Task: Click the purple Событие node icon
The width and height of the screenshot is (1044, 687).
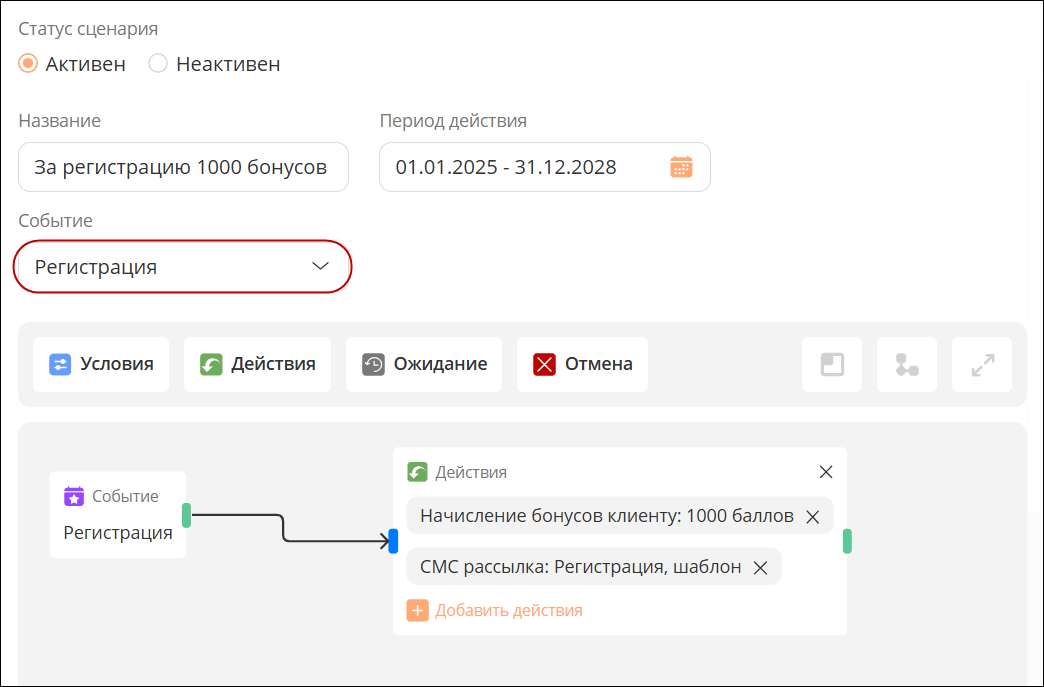Action: pyautogui.click(x=74, y=496)
